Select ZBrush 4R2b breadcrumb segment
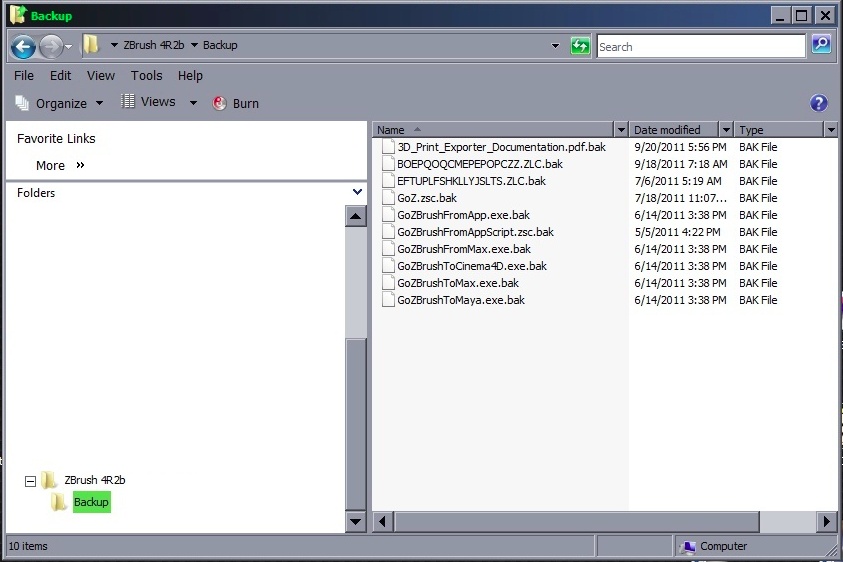This screenshot has height=562, width=843. pyautogui.click(x=154, y=45)
